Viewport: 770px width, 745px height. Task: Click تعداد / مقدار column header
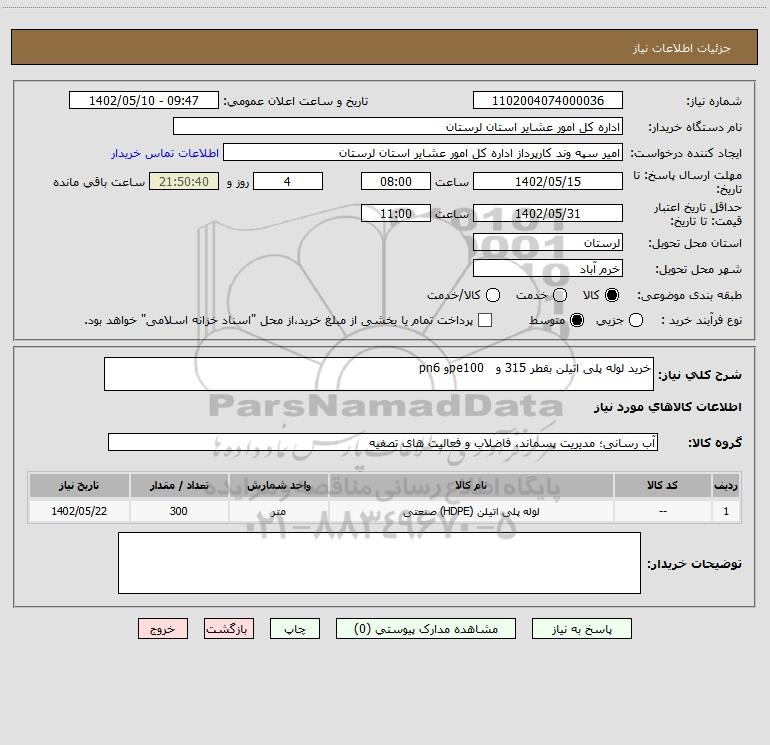click(x=179, y=485)
